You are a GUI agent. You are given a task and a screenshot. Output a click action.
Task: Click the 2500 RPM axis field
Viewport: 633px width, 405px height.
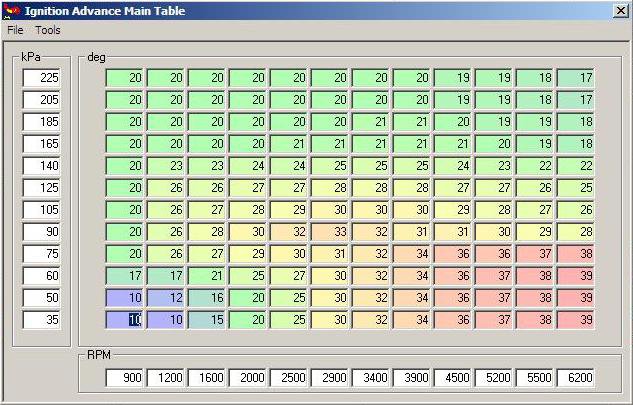(290, 378)
